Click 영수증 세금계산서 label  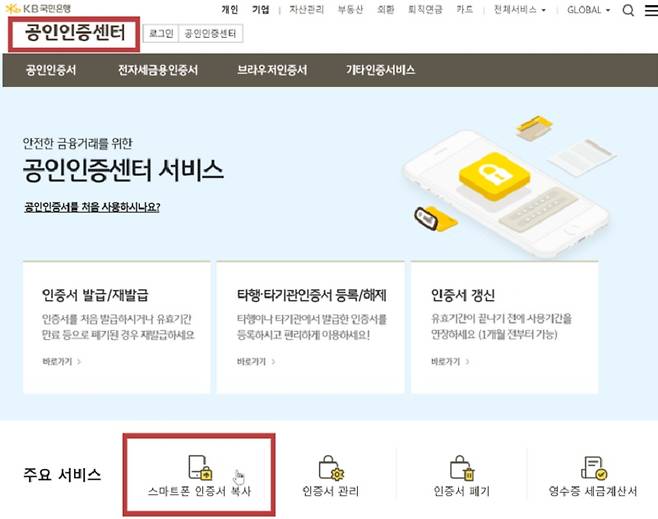click(x=593, y=491)
